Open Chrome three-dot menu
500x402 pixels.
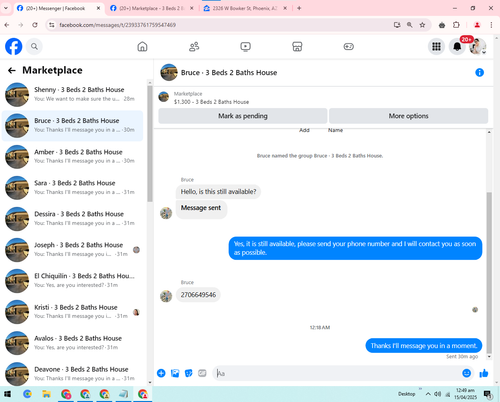click(x=491, y=25)
